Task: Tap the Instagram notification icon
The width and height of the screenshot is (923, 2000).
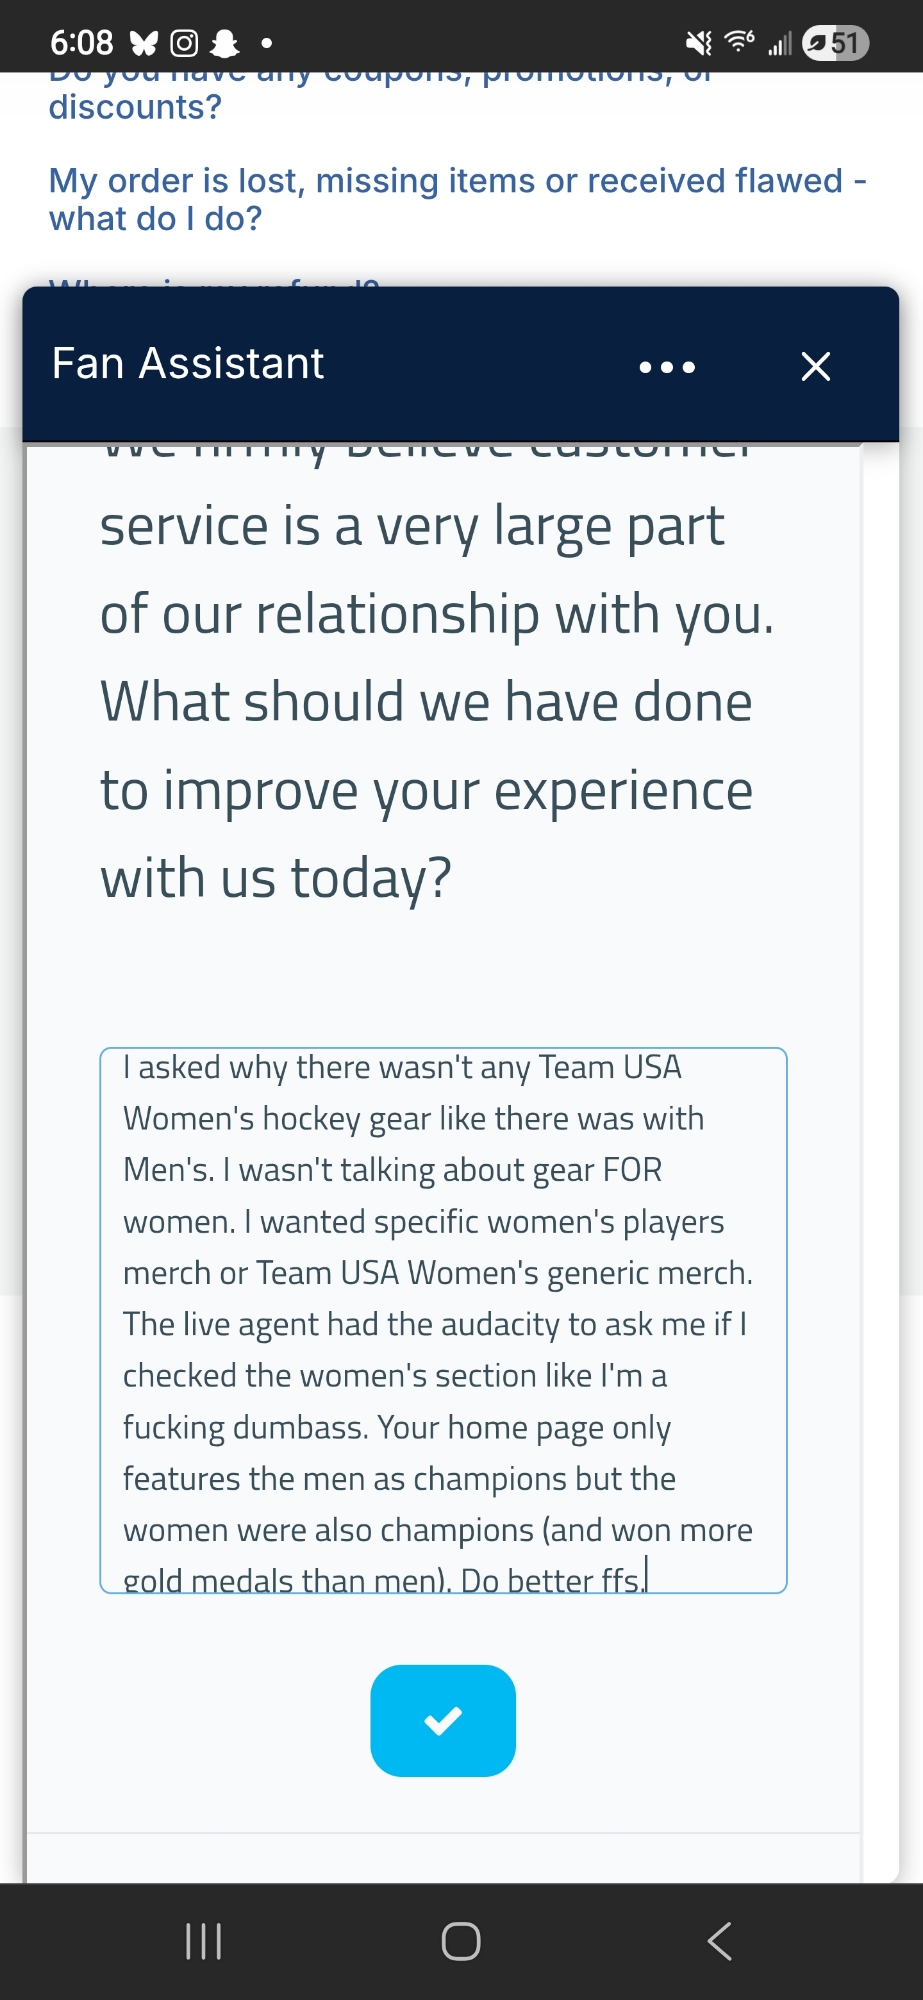Action: [184, 43]
